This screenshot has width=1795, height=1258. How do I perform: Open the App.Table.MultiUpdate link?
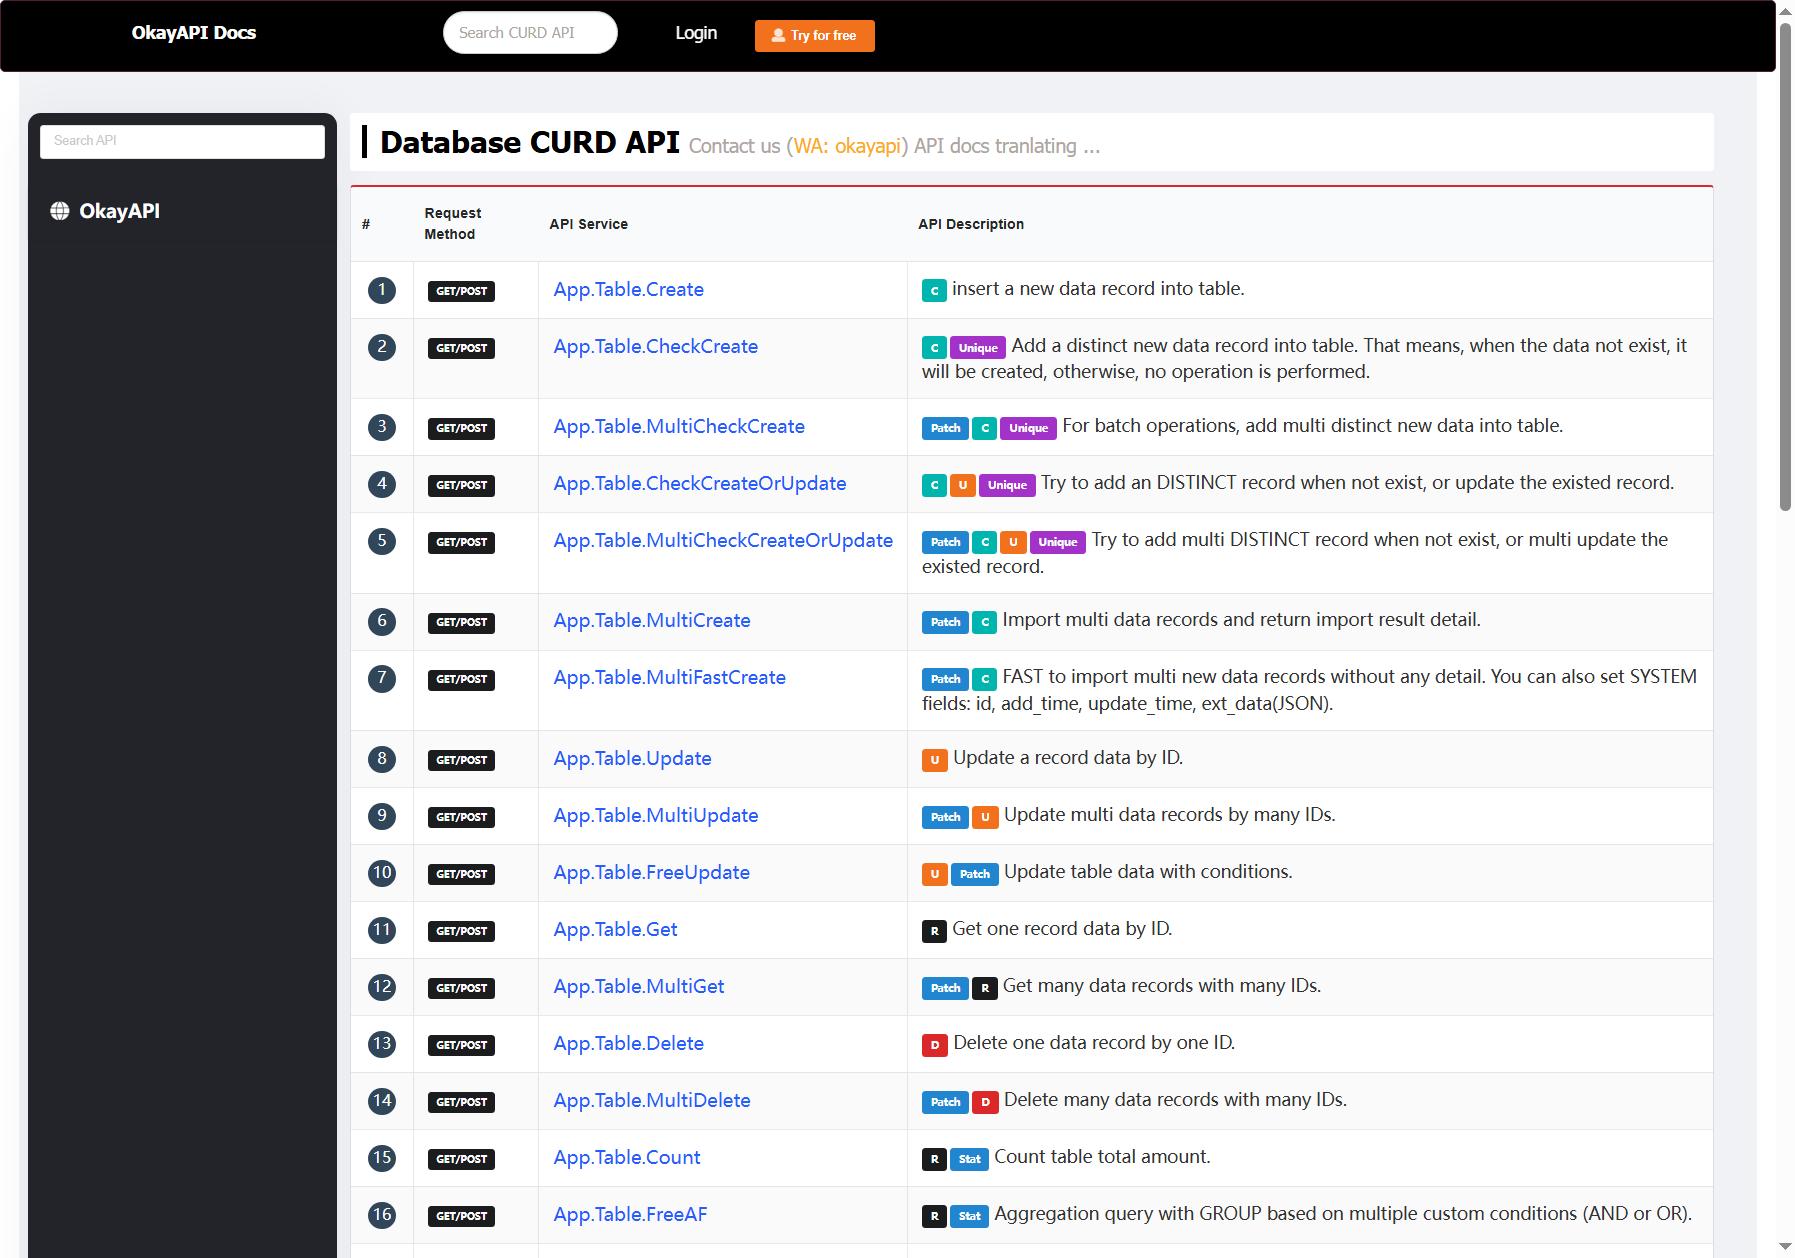(x=655, y=816)
